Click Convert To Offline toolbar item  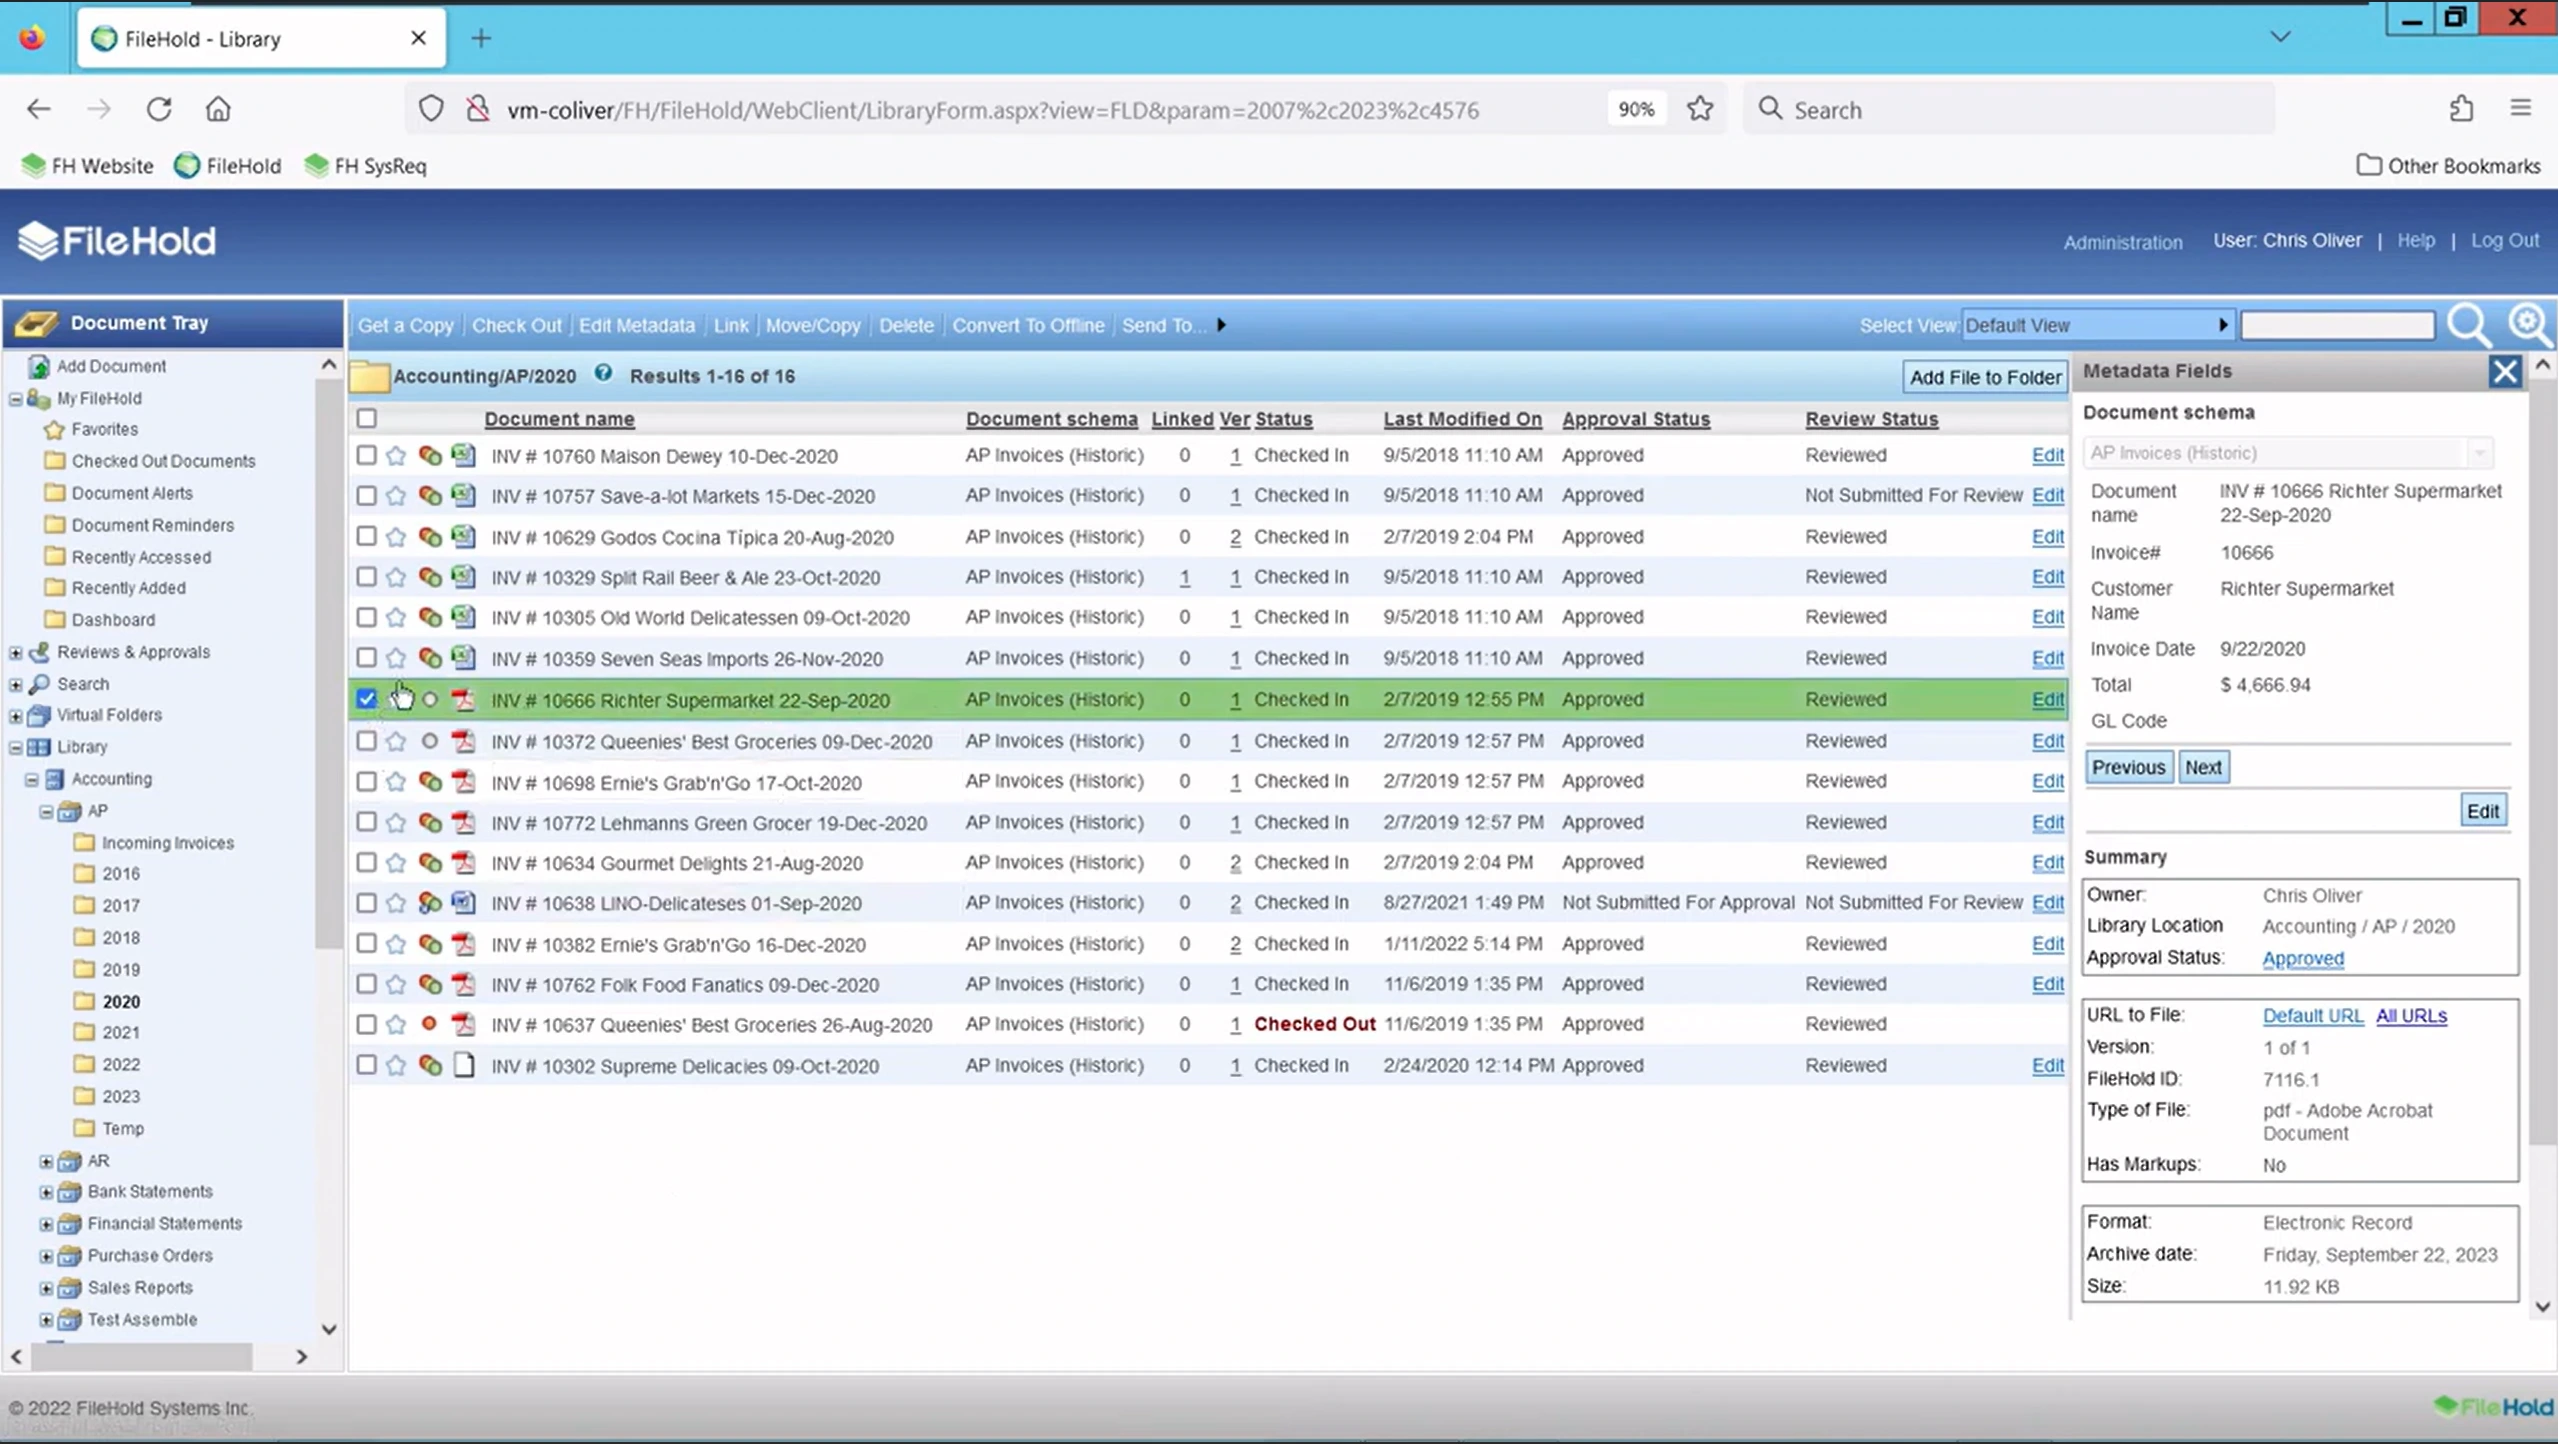[1028, 326]
